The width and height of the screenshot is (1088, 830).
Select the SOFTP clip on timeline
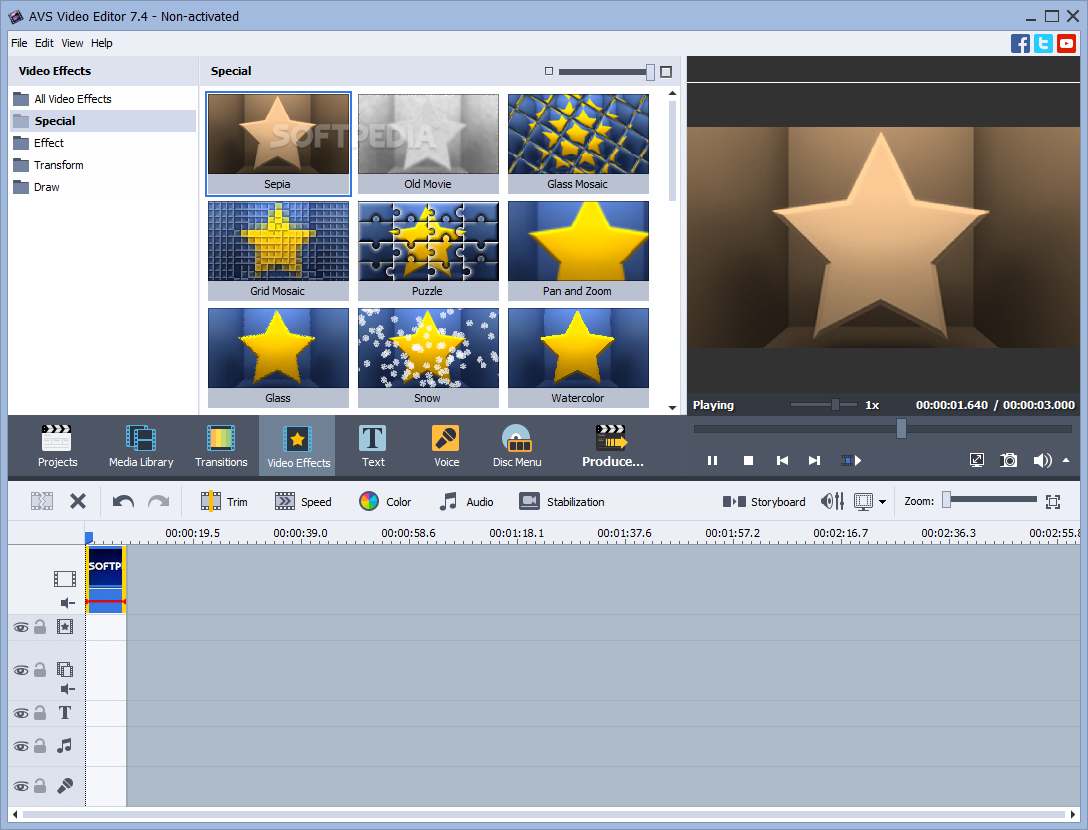(105, 579)
